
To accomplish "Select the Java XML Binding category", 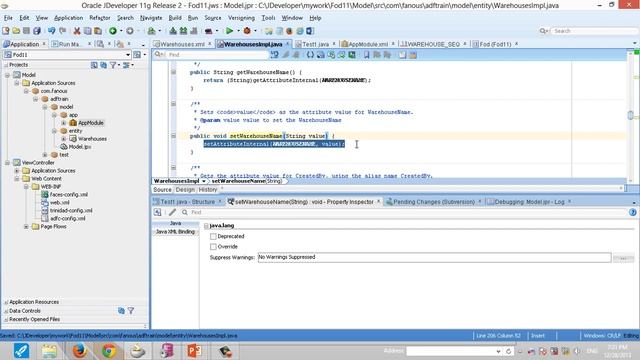I will [176, 232].
